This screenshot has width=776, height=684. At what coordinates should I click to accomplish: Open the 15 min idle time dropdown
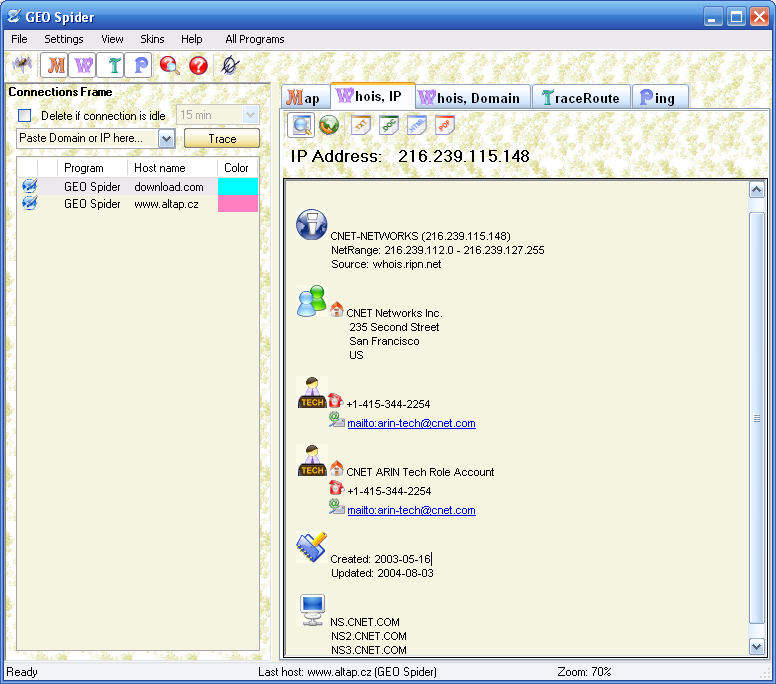coord(250,115)
